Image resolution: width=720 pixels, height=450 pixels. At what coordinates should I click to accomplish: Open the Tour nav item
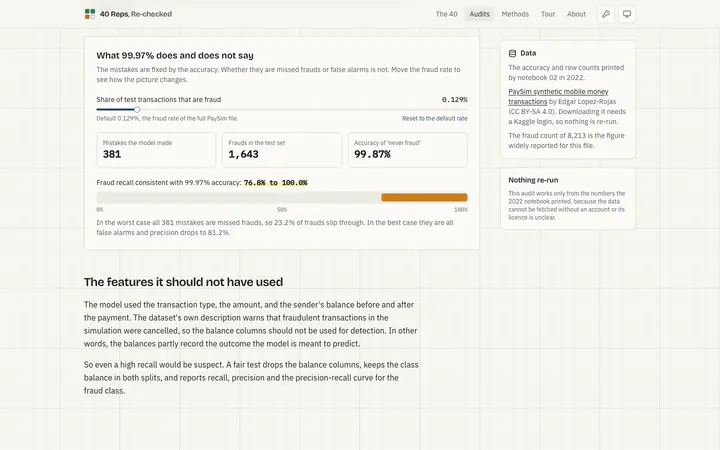(548, 14)
